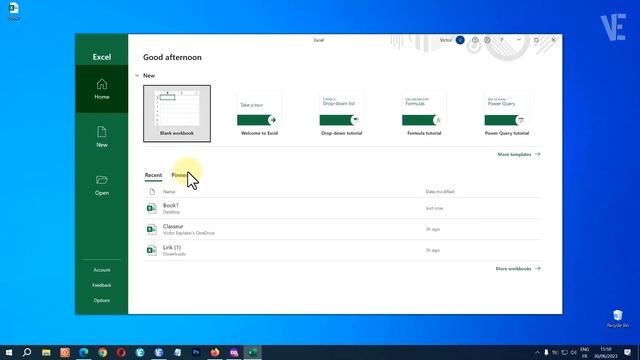The width and height of the screenshot is (640, 360).
Task: Launch Google Chrome from taskbar
Action: (102, 352)
